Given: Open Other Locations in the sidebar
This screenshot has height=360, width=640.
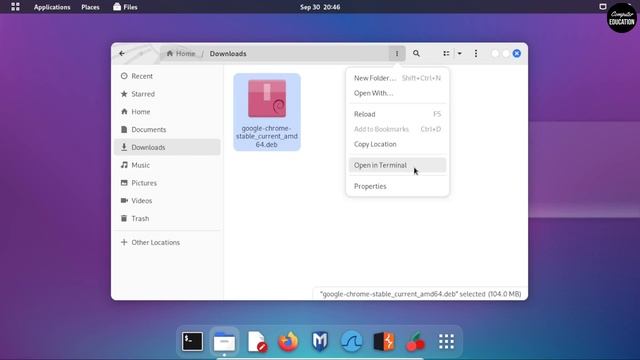Looking at the screenshot, I should pyautogui.click(x=167, y=242).
